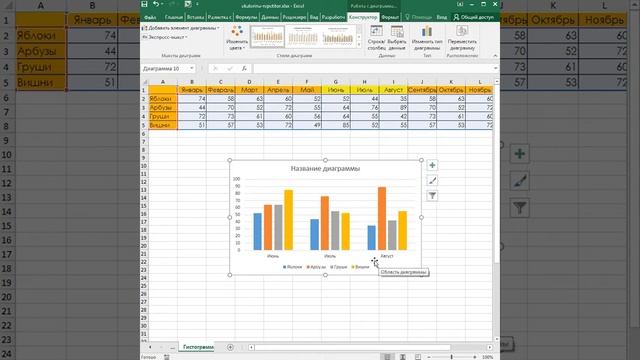Click the zoom slider handle in status bar
640x360 pixels.
coord(451,357)
